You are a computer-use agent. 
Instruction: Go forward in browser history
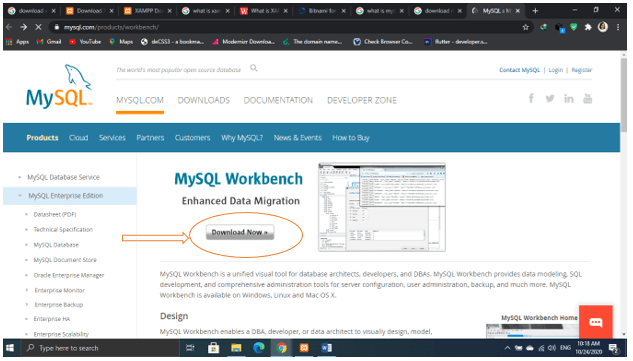point(24,27)
